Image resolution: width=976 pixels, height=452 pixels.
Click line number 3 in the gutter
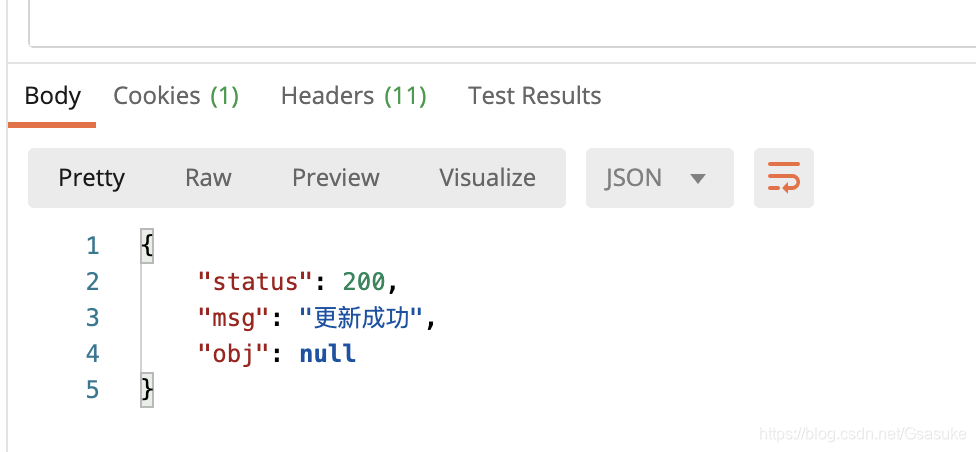(93, 318)
